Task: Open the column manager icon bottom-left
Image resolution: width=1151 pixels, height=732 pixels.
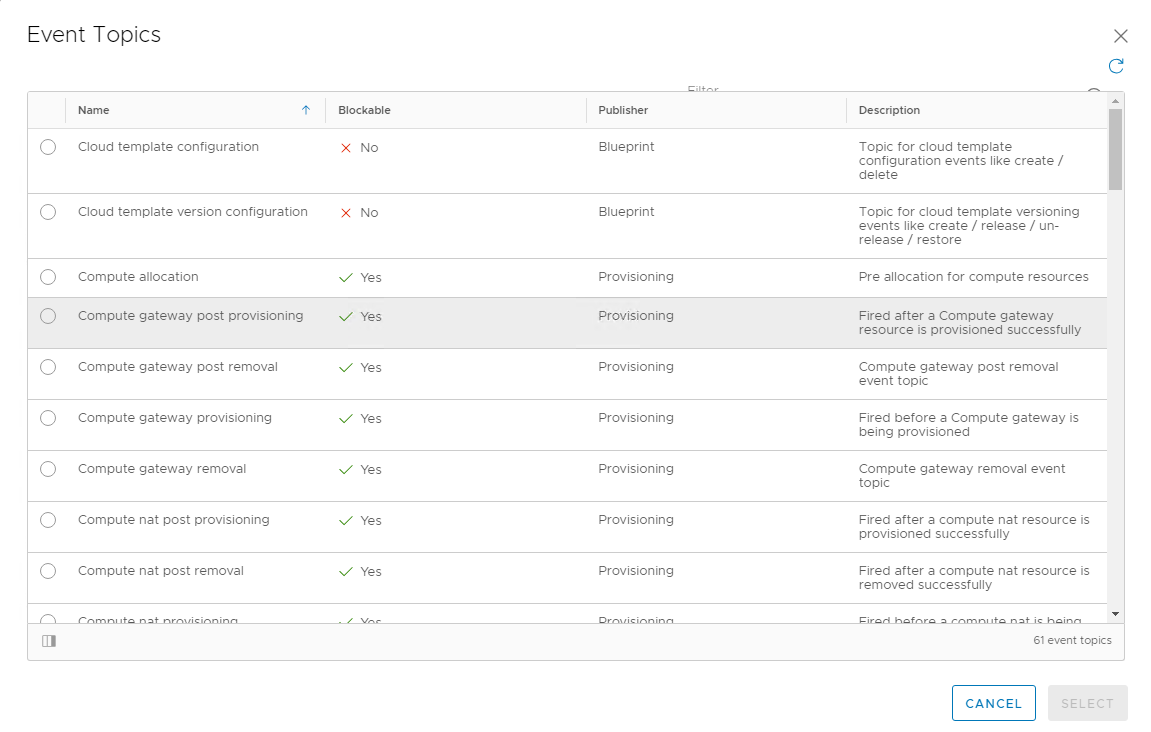Action: 48,640
